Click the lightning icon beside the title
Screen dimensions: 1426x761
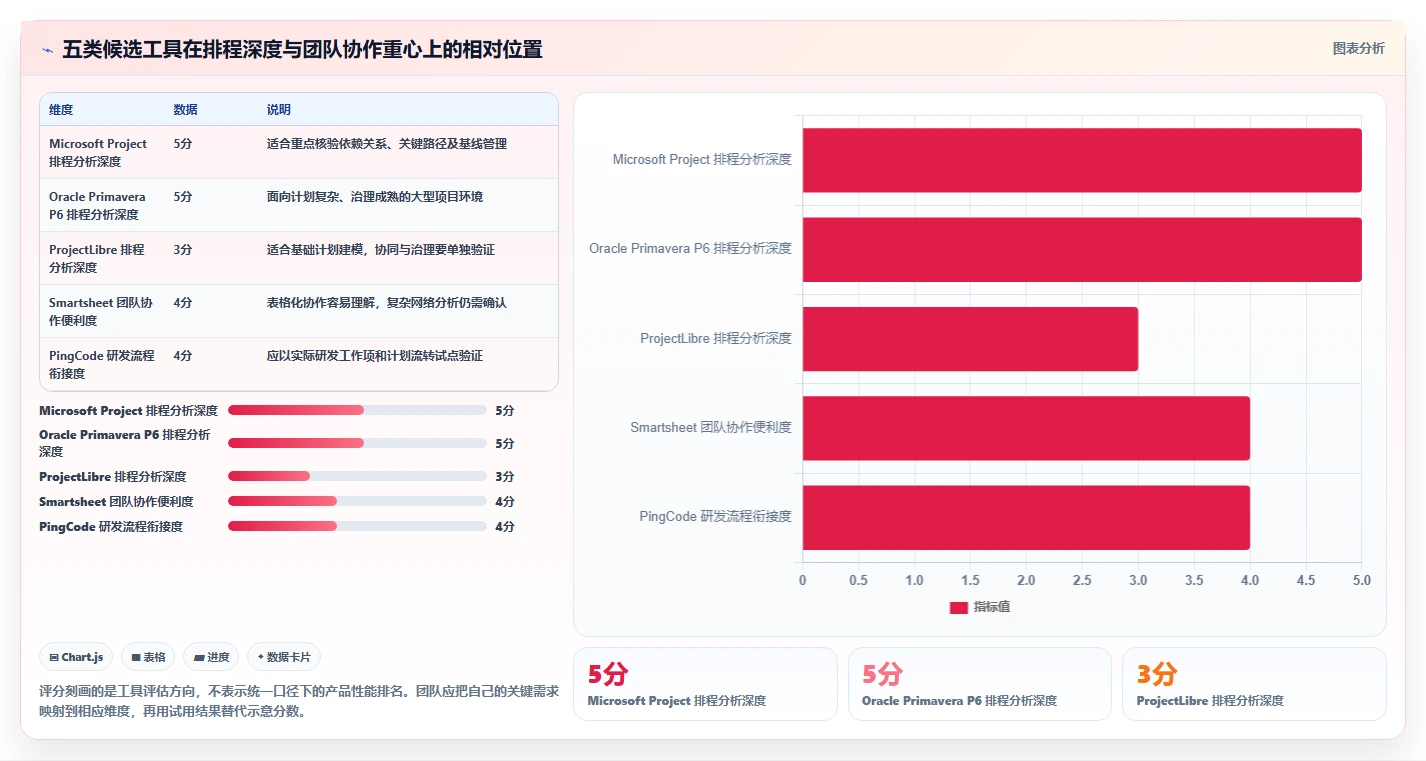[47, 50]
